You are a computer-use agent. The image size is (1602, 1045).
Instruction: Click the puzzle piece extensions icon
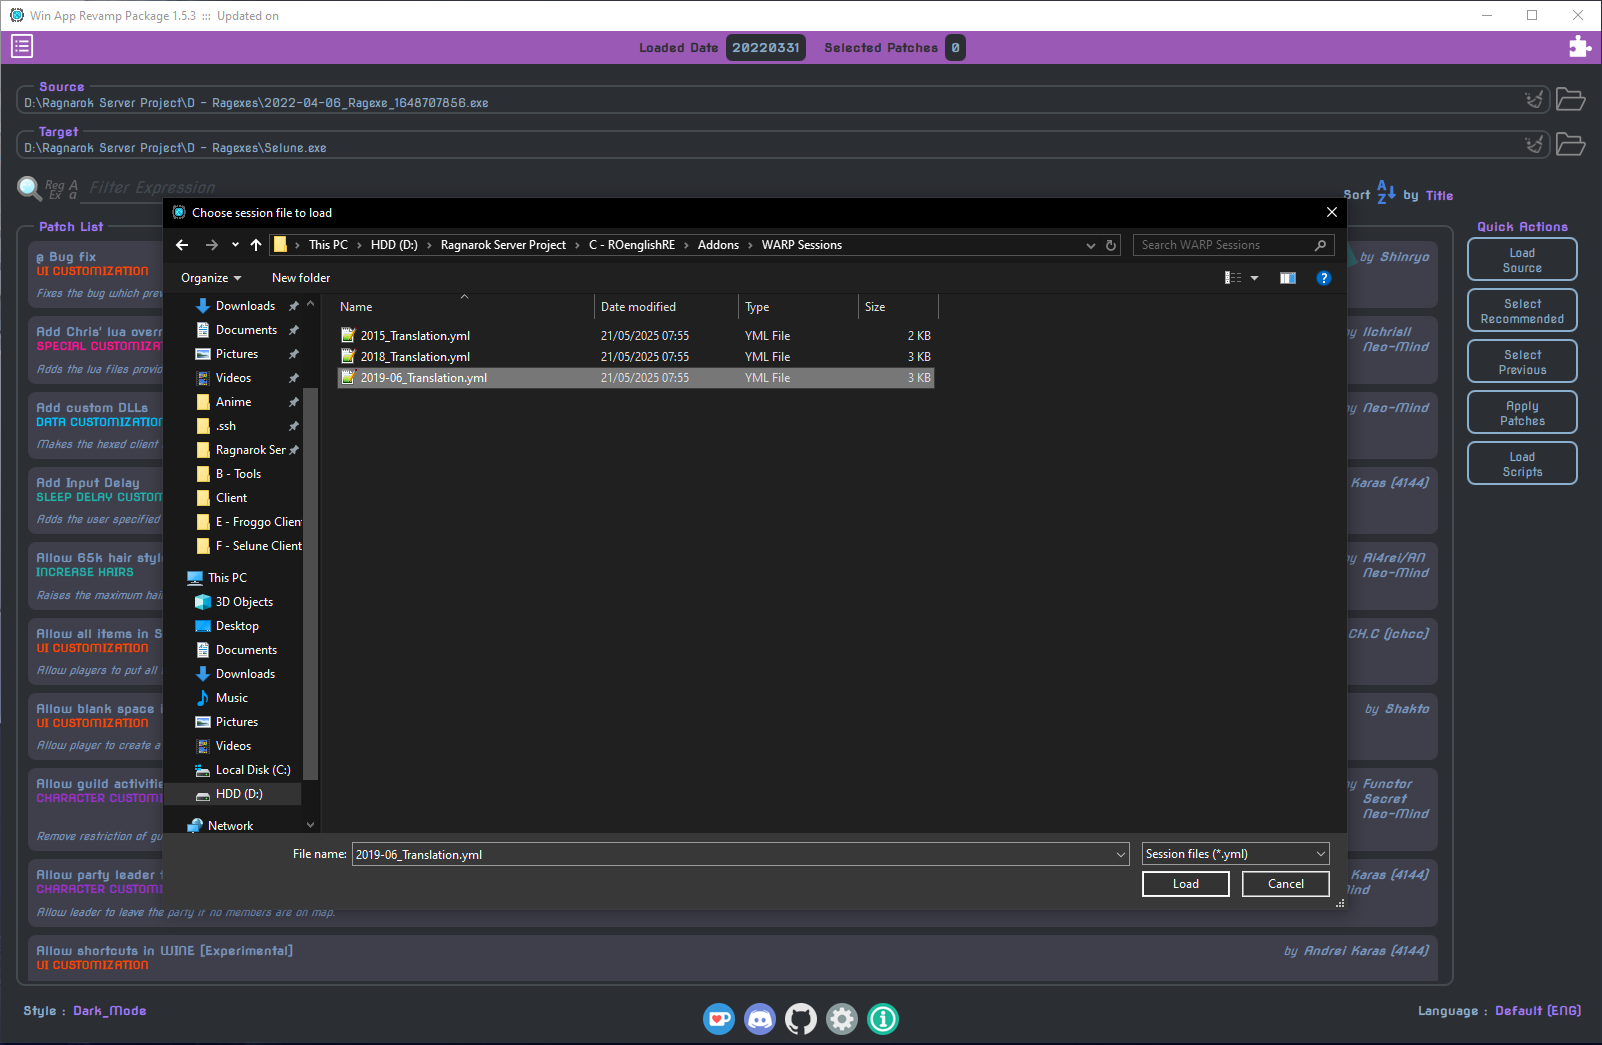click(x=1580, y=47)
